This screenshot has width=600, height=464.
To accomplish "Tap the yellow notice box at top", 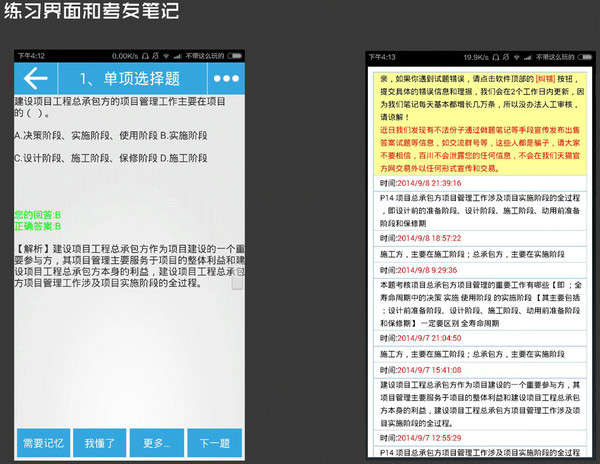I will (476, 120).
